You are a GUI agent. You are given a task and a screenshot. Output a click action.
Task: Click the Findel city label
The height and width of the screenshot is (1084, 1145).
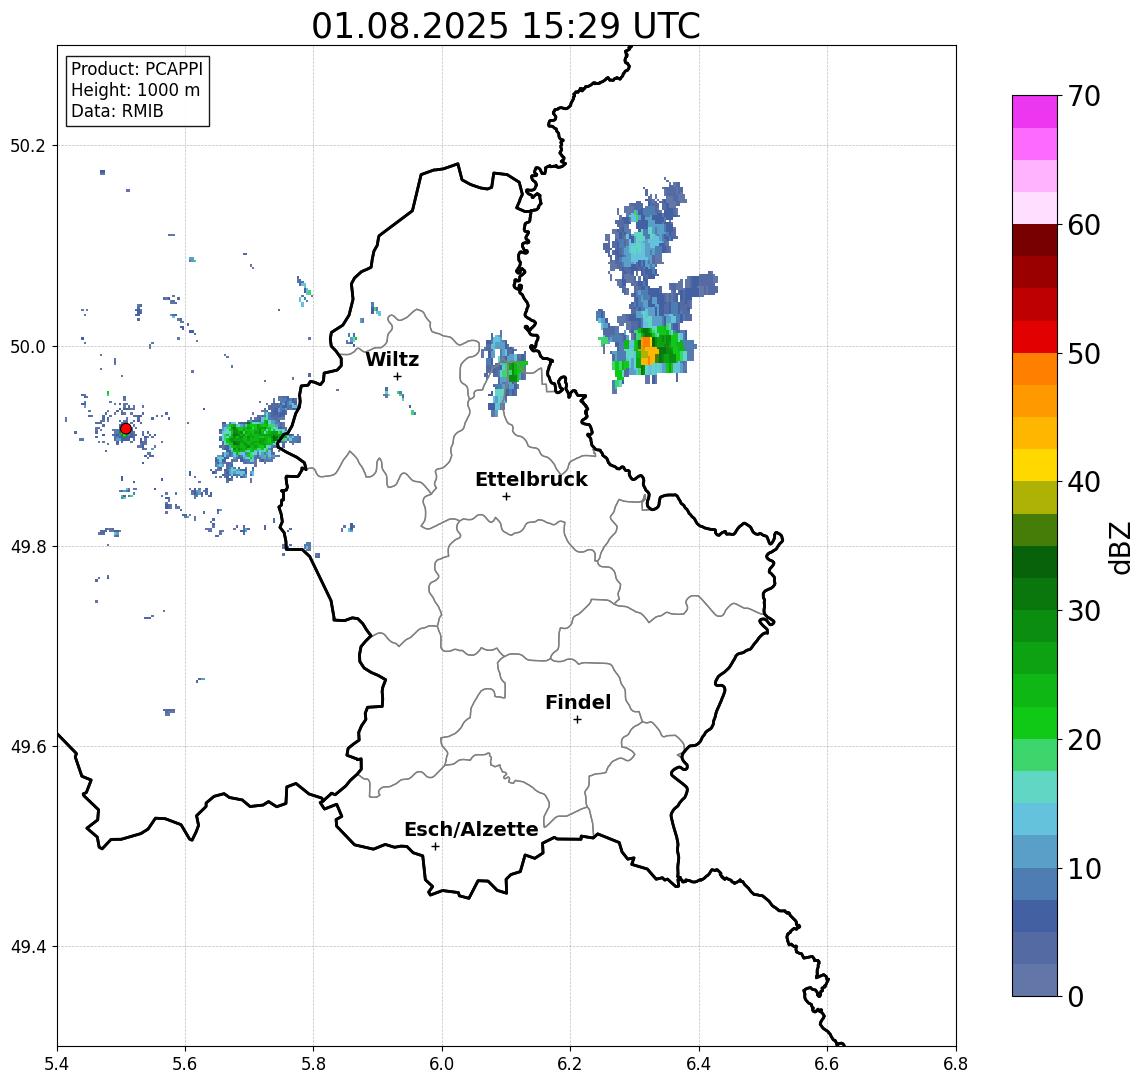(x=578, y=702)
